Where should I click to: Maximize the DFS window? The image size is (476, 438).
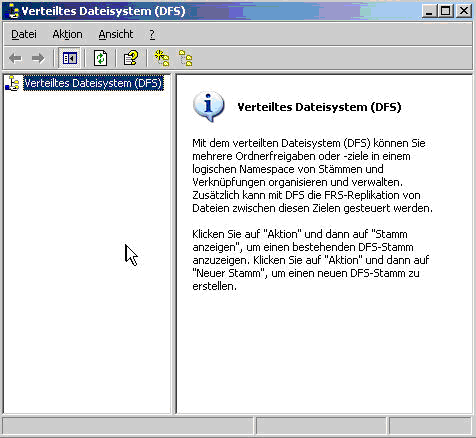point(446,11)
